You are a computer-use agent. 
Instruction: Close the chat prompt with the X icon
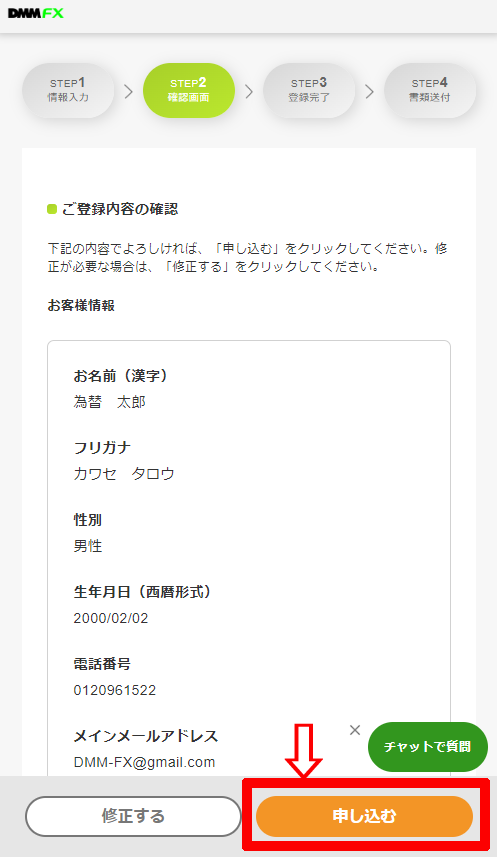tap(355, 730)
